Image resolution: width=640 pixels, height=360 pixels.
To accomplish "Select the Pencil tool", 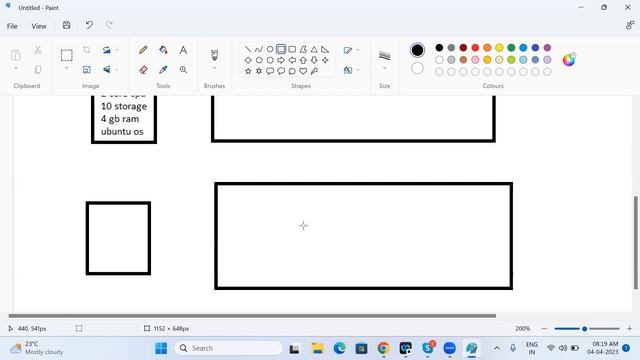I will (143, 50).
